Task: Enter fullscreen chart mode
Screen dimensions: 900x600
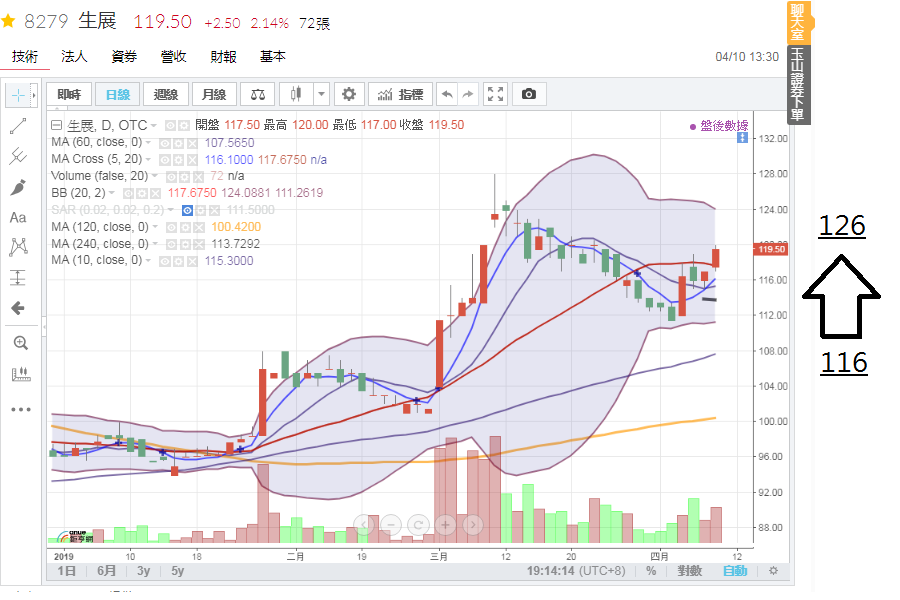Action: coord(496,94)
